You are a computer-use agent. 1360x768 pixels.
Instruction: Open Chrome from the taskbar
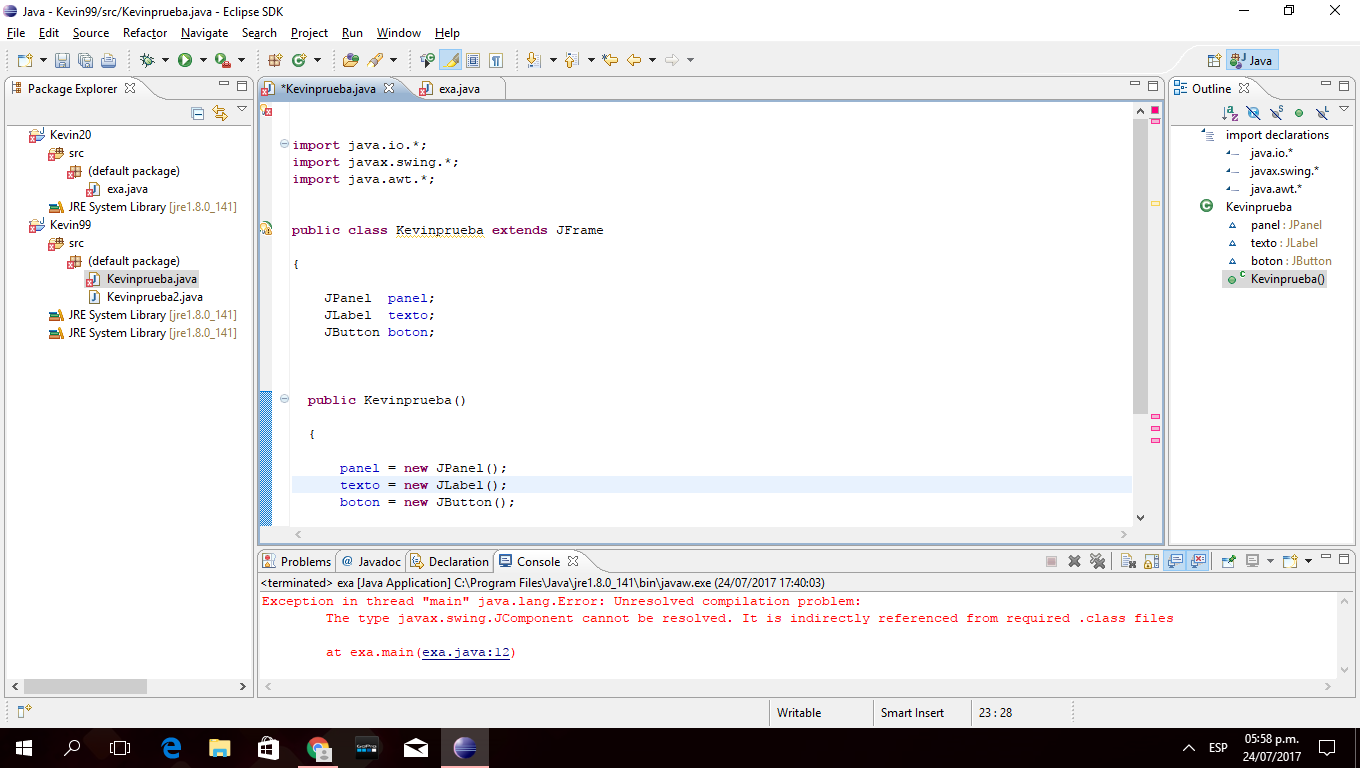point(318,747)
